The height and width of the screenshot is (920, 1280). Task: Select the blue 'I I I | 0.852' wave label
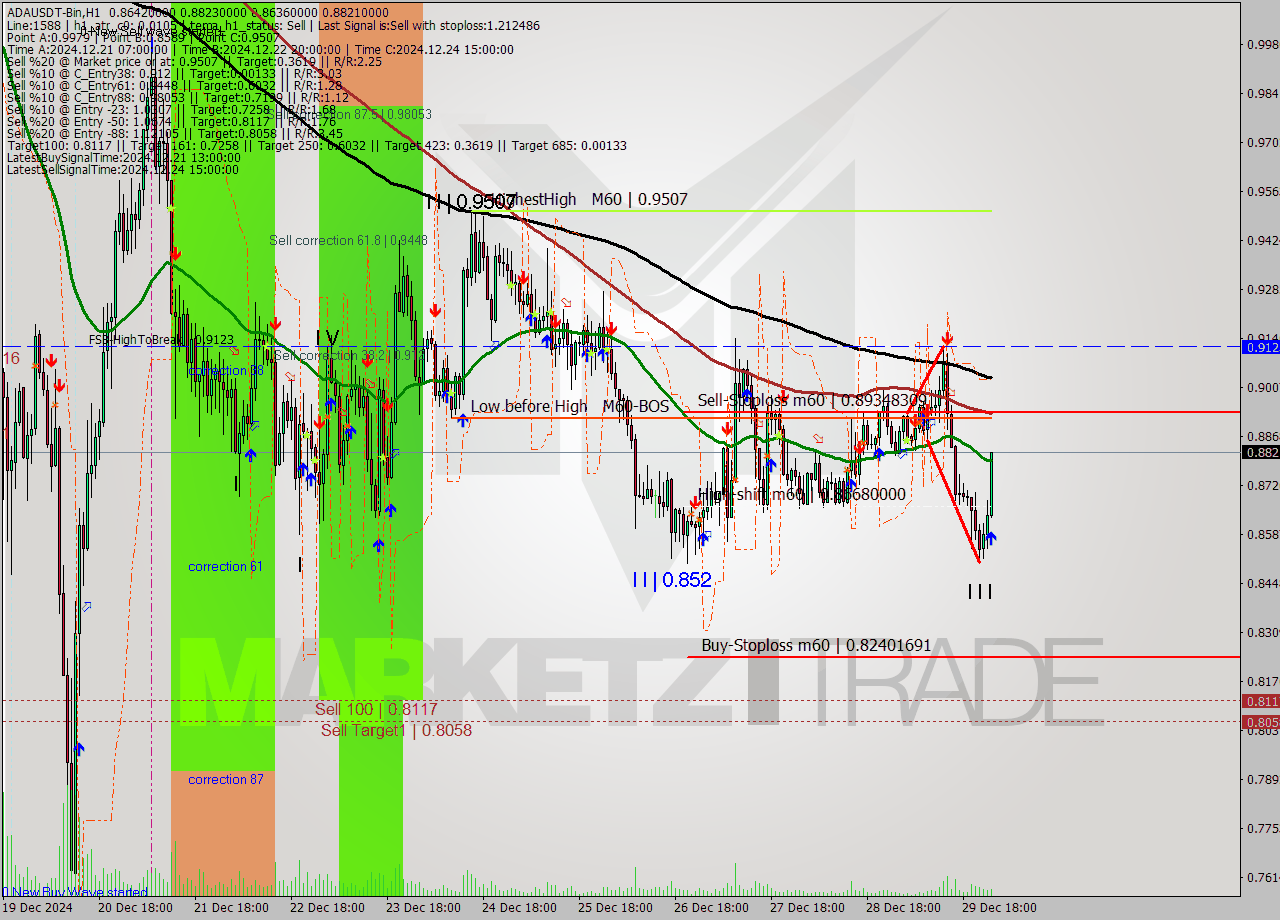pos(672,580)
